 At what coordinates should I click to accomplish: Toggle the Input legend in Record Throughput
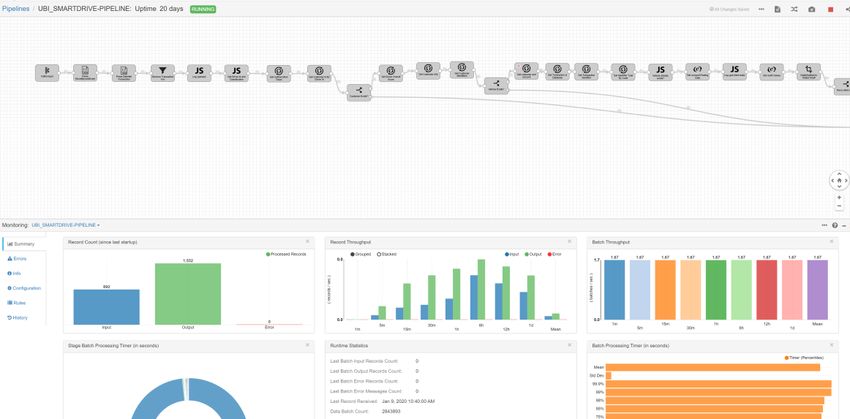(x=512, y=254)
